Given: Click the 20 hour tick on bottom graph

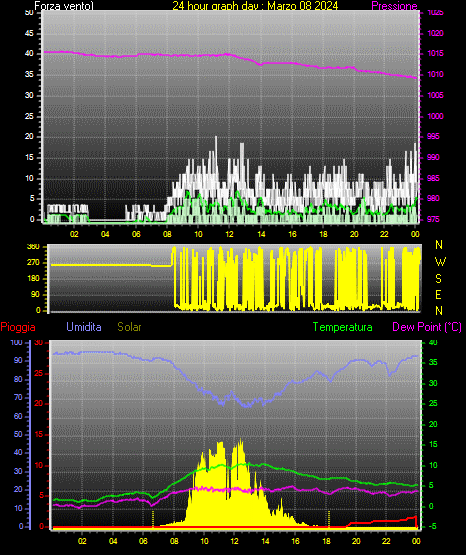Looking at the screenshot, I should click(356, 541).
